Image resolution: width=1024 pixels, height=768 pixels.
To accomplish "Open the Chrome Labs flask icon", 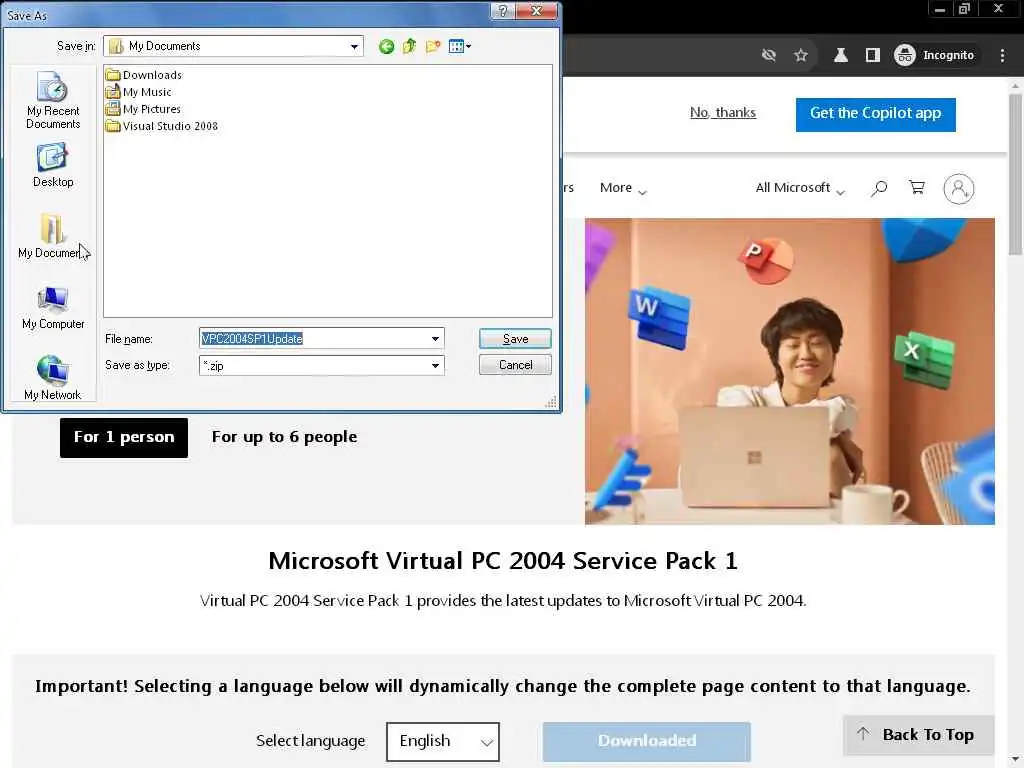I will tap(840, 56).
